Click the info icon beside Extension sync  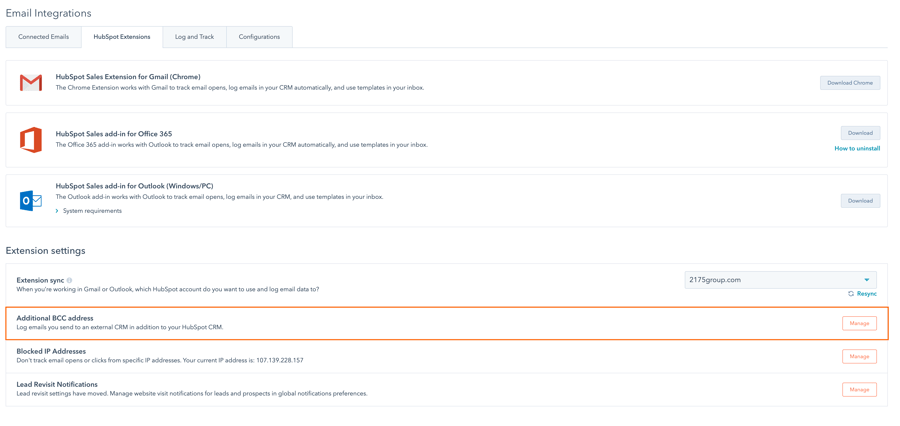pos(69,280)
